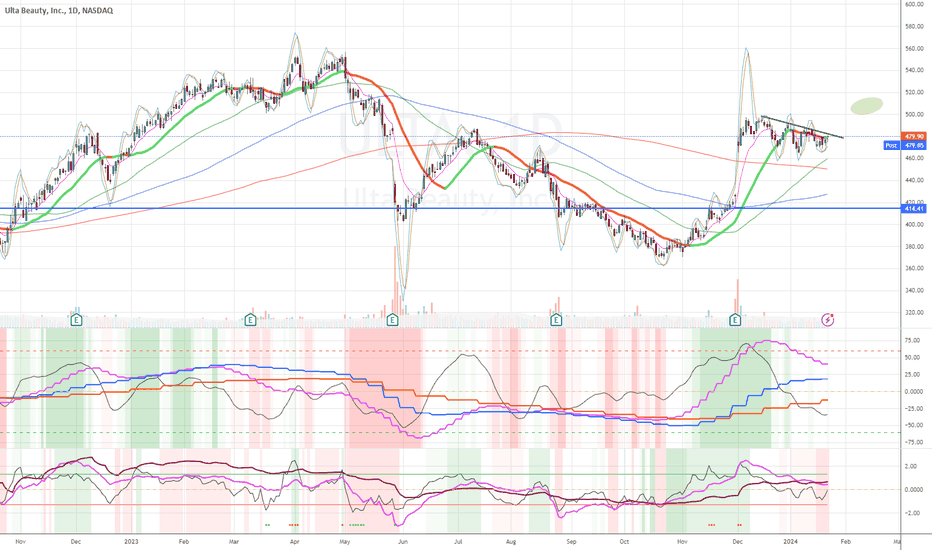Screen dimensions: 932x550
Task: Click the 2024 label on the time axis
Action: (790, 542)
